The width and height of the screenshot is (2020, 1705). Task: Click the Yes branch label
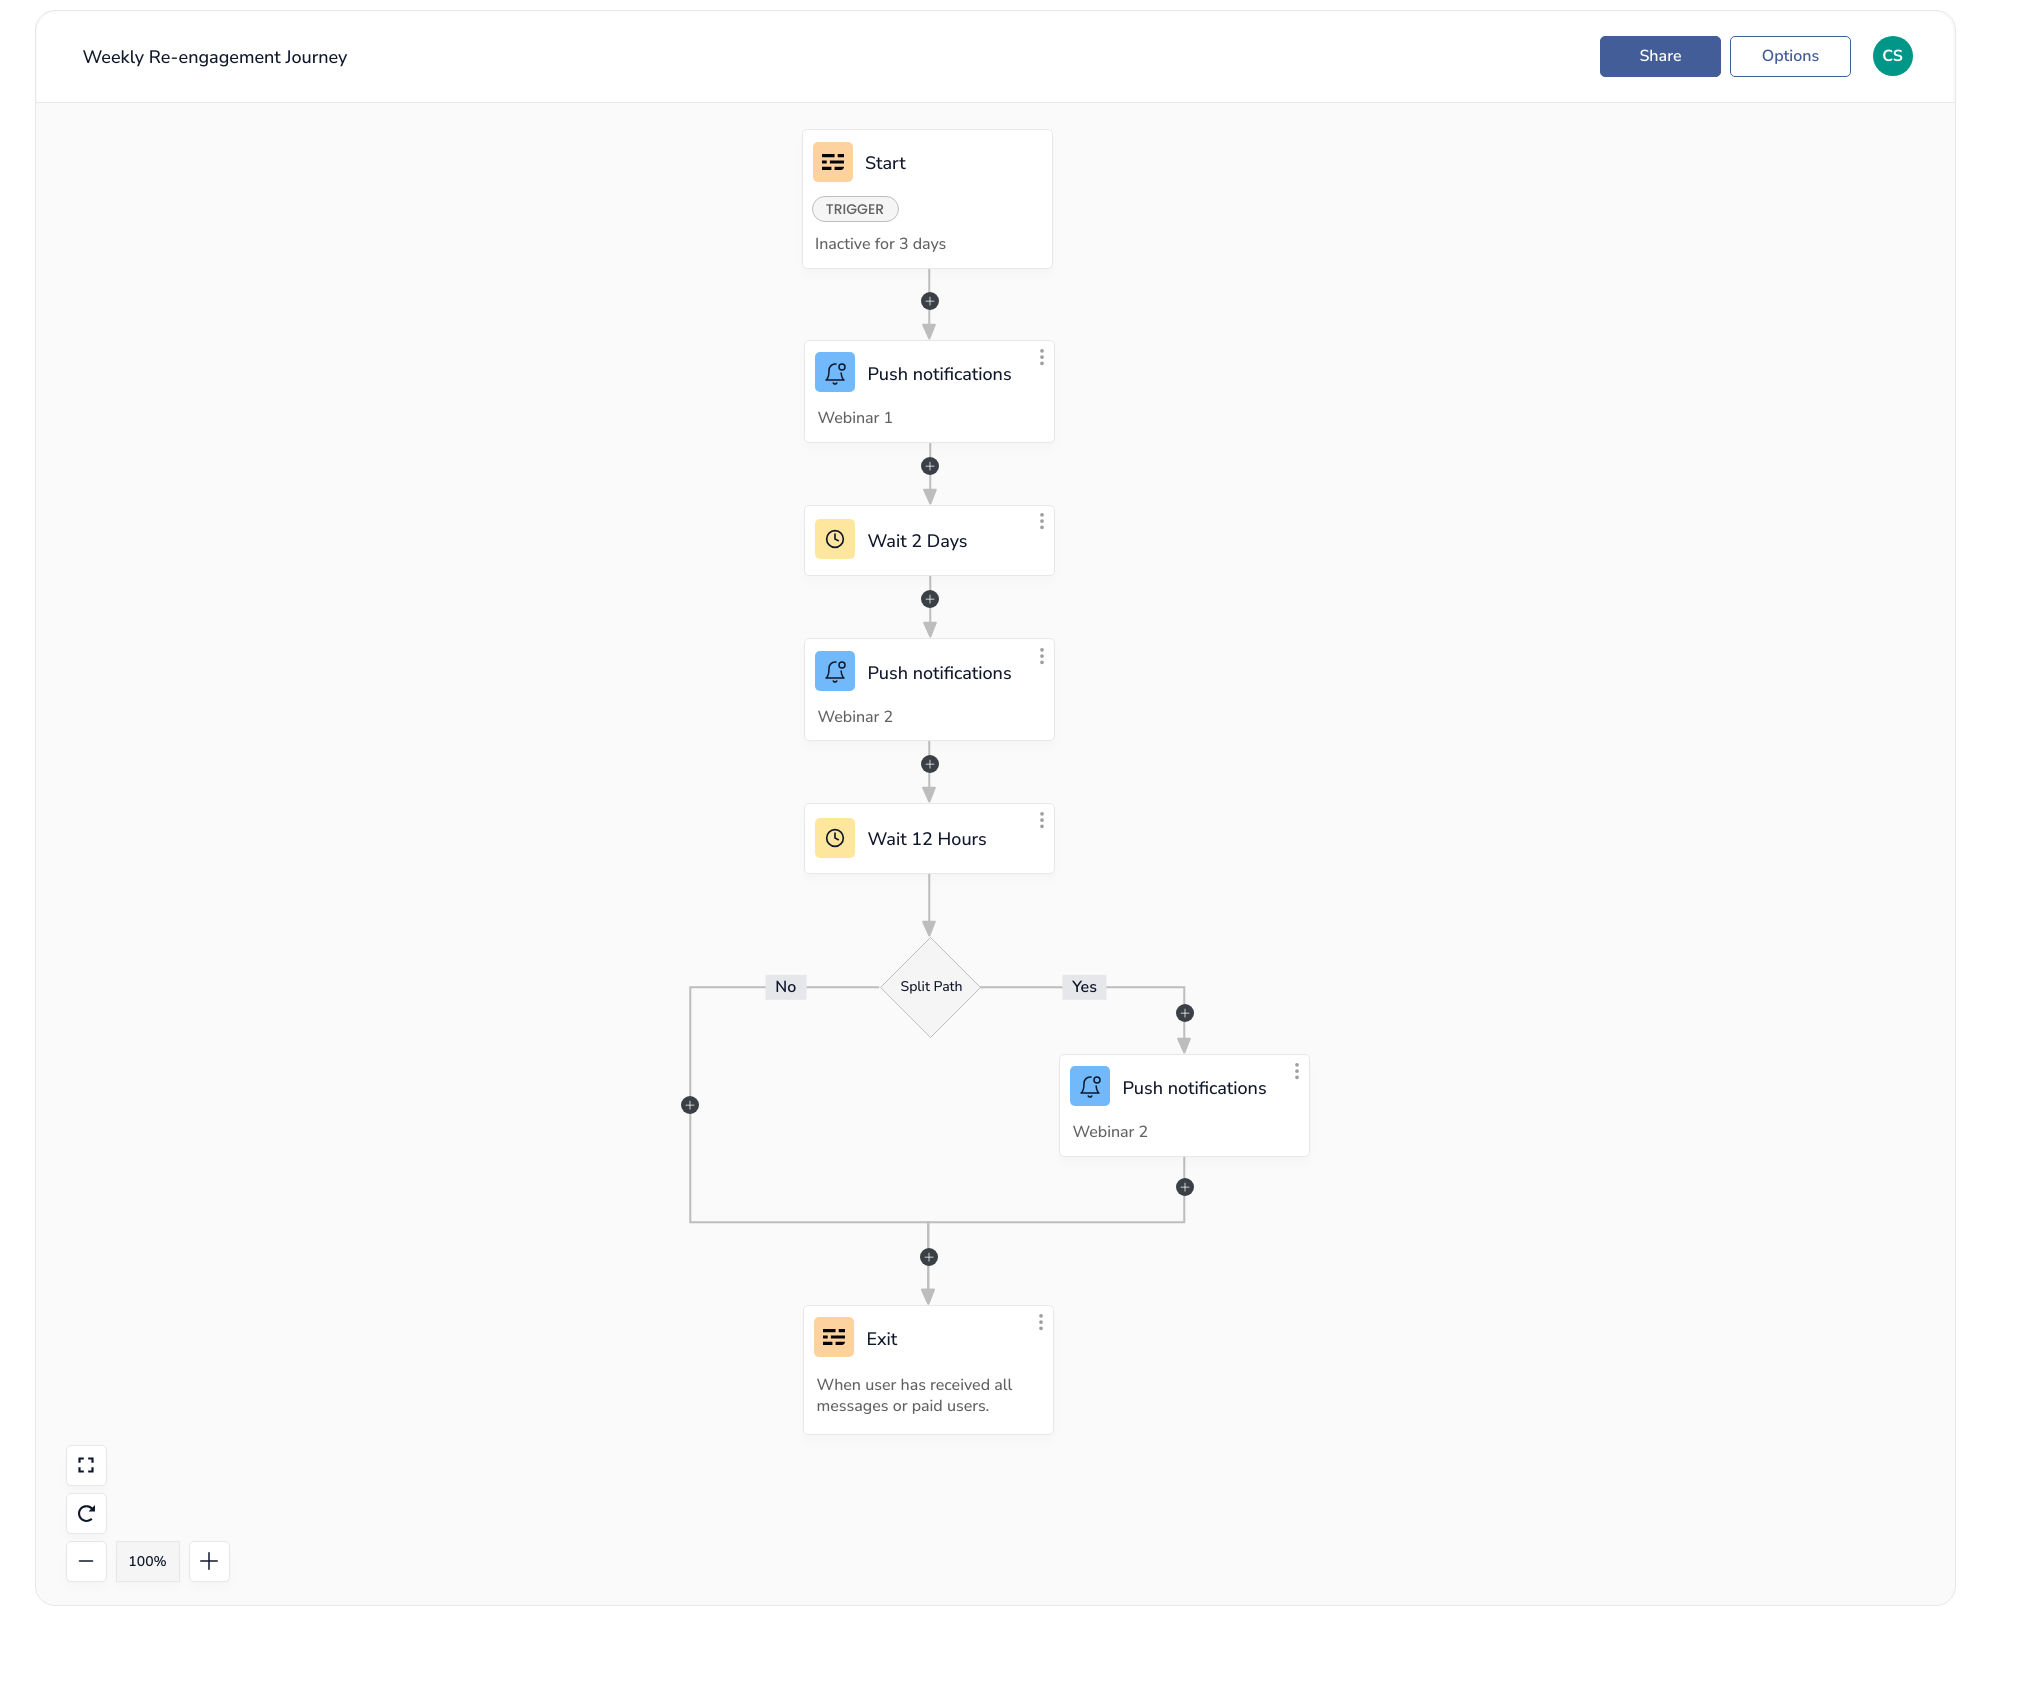pyautogui.click(x=1083, y=987)
